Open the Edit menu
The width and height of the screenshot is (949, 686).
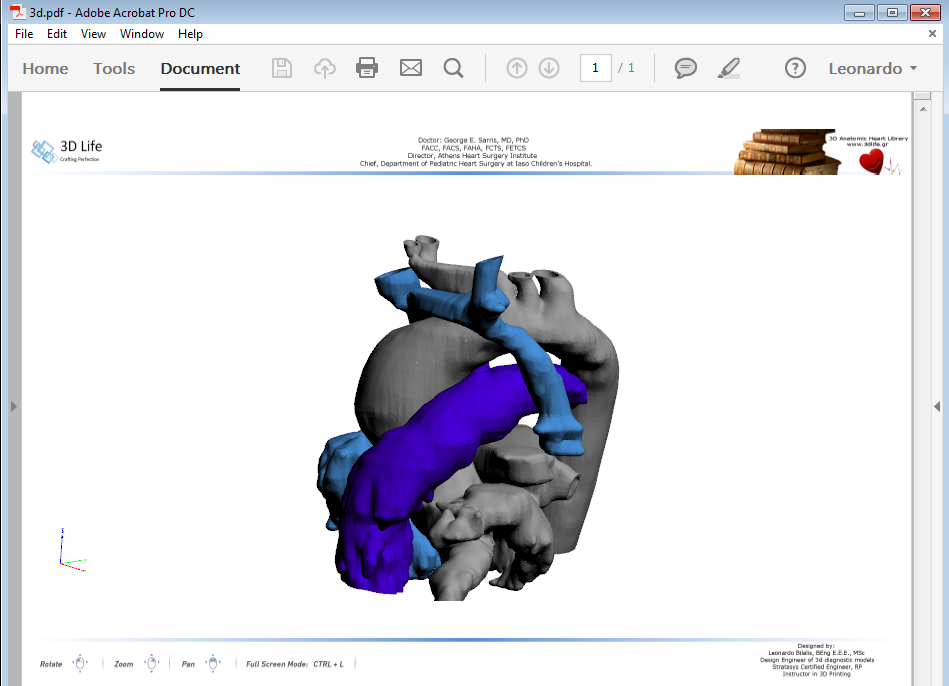point(57,34)
